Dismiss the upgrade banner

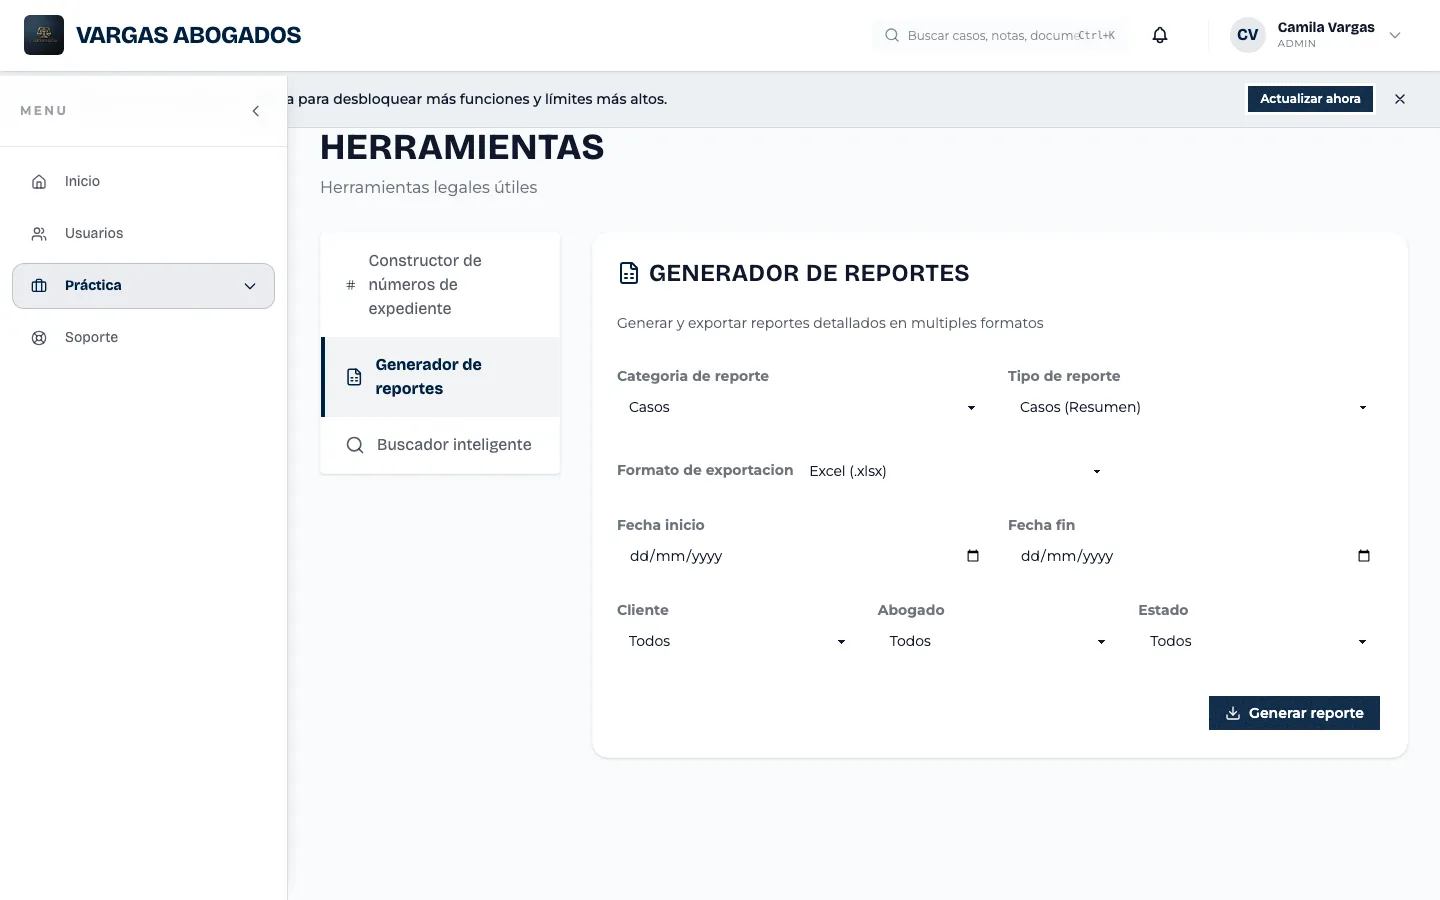(x=1400, y=99)
